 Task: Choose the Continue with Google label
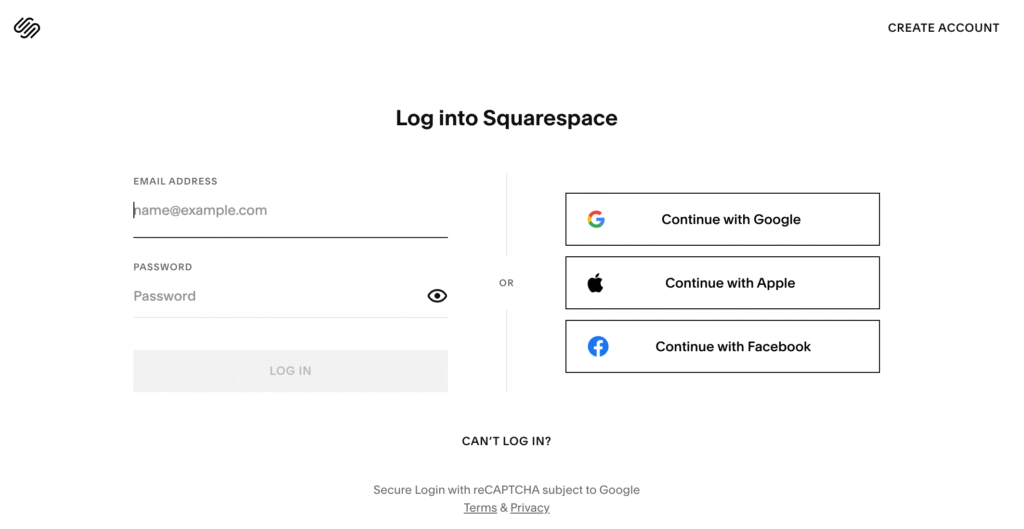coord(731,220)
